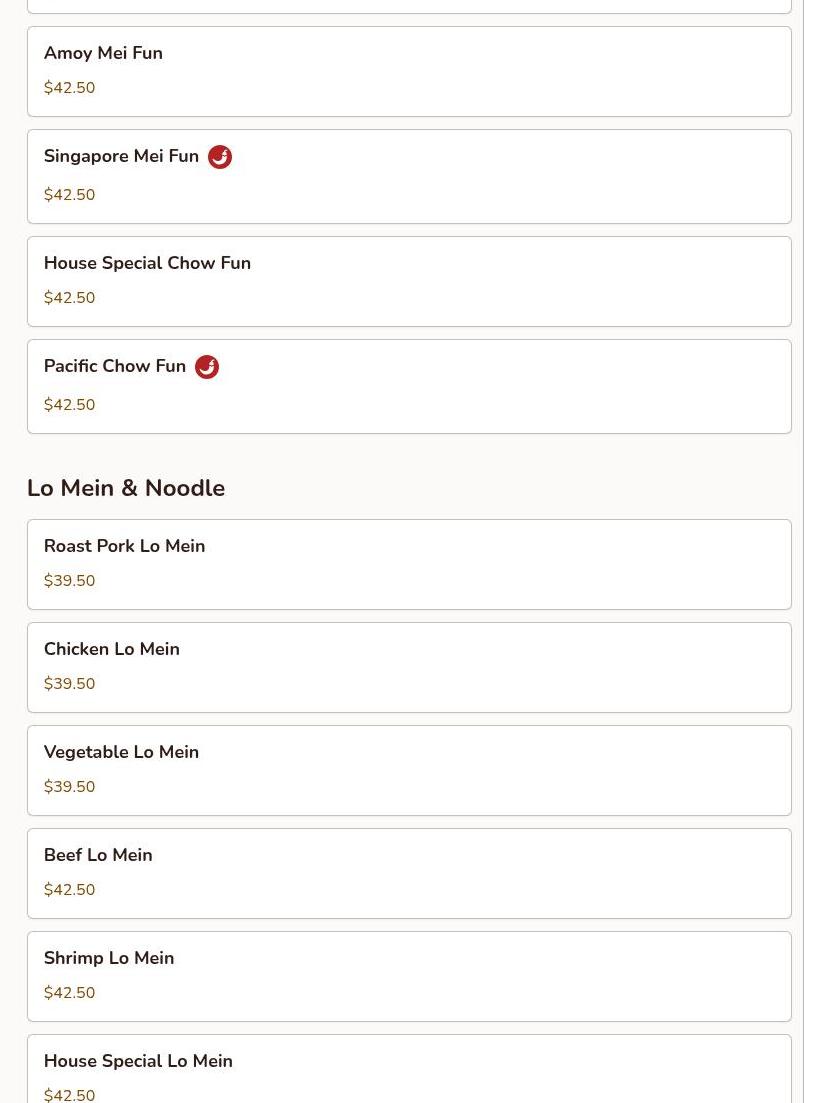The image size is (824, 1103).
Task: Click the chili icon next to Pacific Chow Fun
Action: tap(207, 367)
